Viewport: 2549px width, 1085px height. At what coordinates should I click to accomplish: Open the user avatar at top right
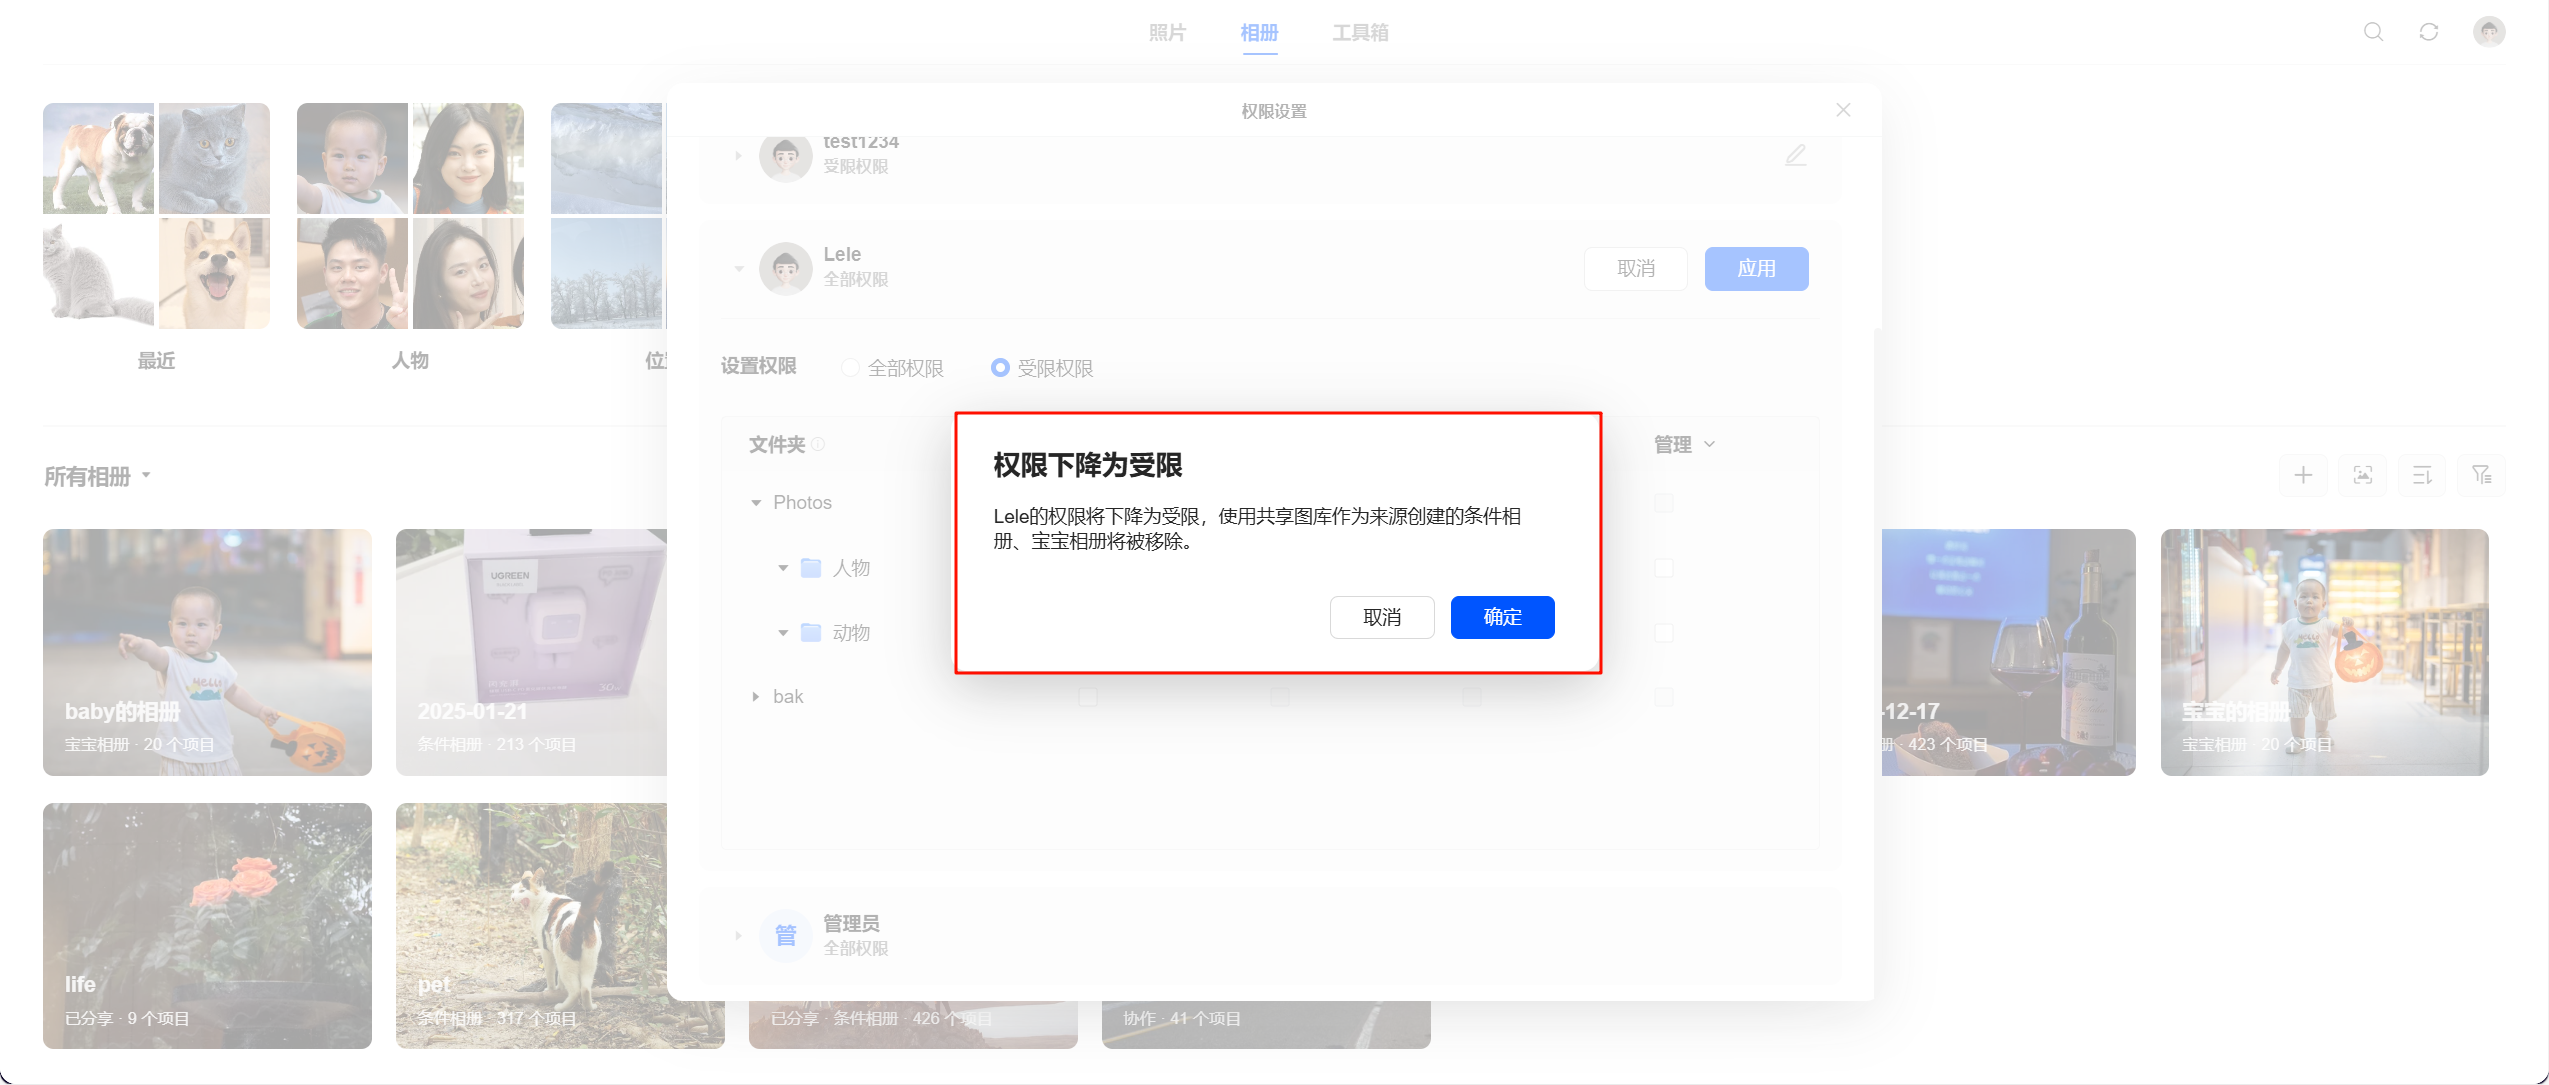[x=2488, y=32]
